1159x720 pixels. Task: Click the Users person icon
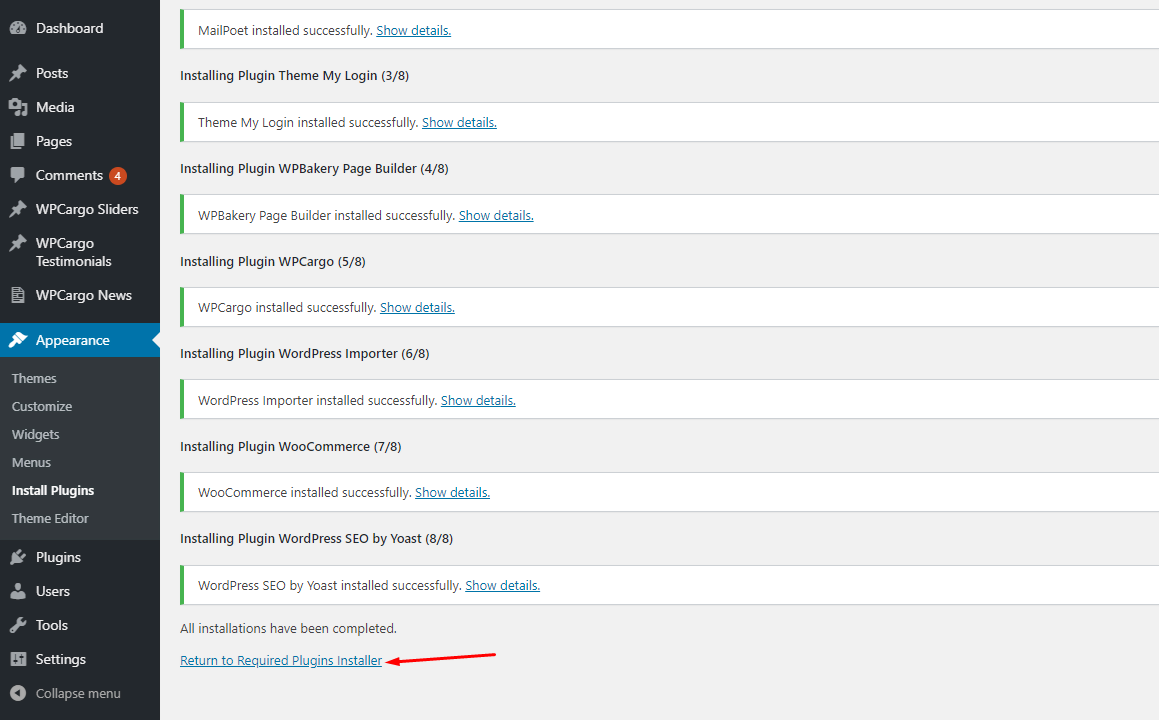pos(18,591)
